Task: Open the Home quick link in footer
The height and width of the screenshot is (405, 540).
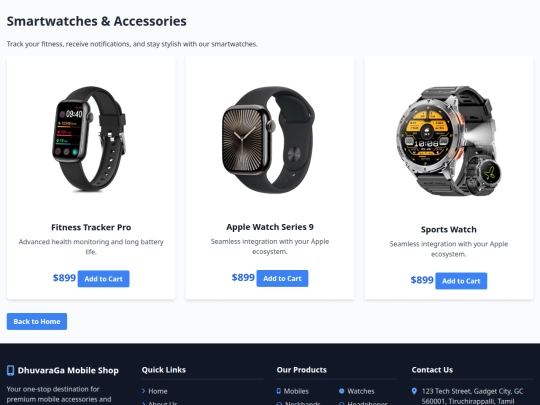Action: [x=158, y=391]
